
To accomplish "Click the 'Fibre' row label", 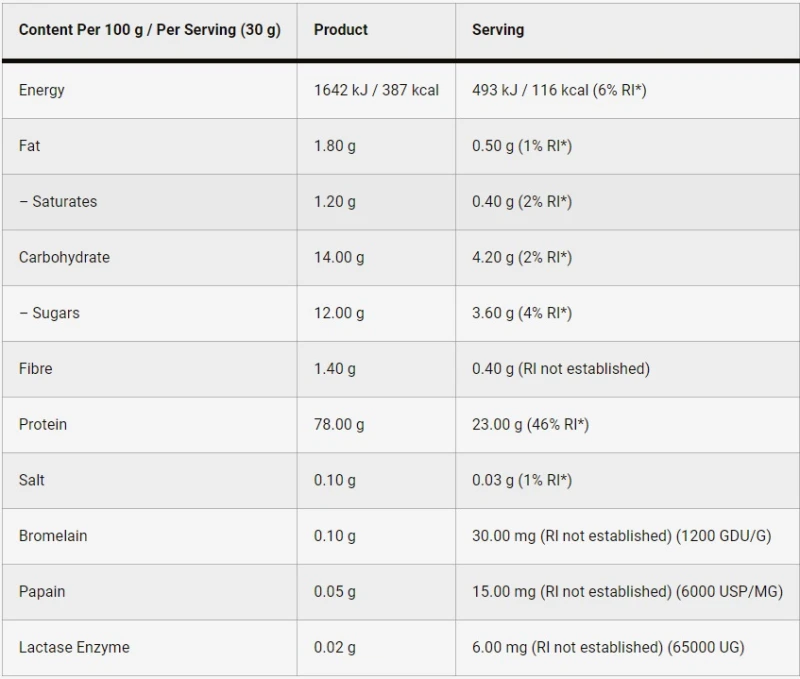I will click(x=36, y=369).
